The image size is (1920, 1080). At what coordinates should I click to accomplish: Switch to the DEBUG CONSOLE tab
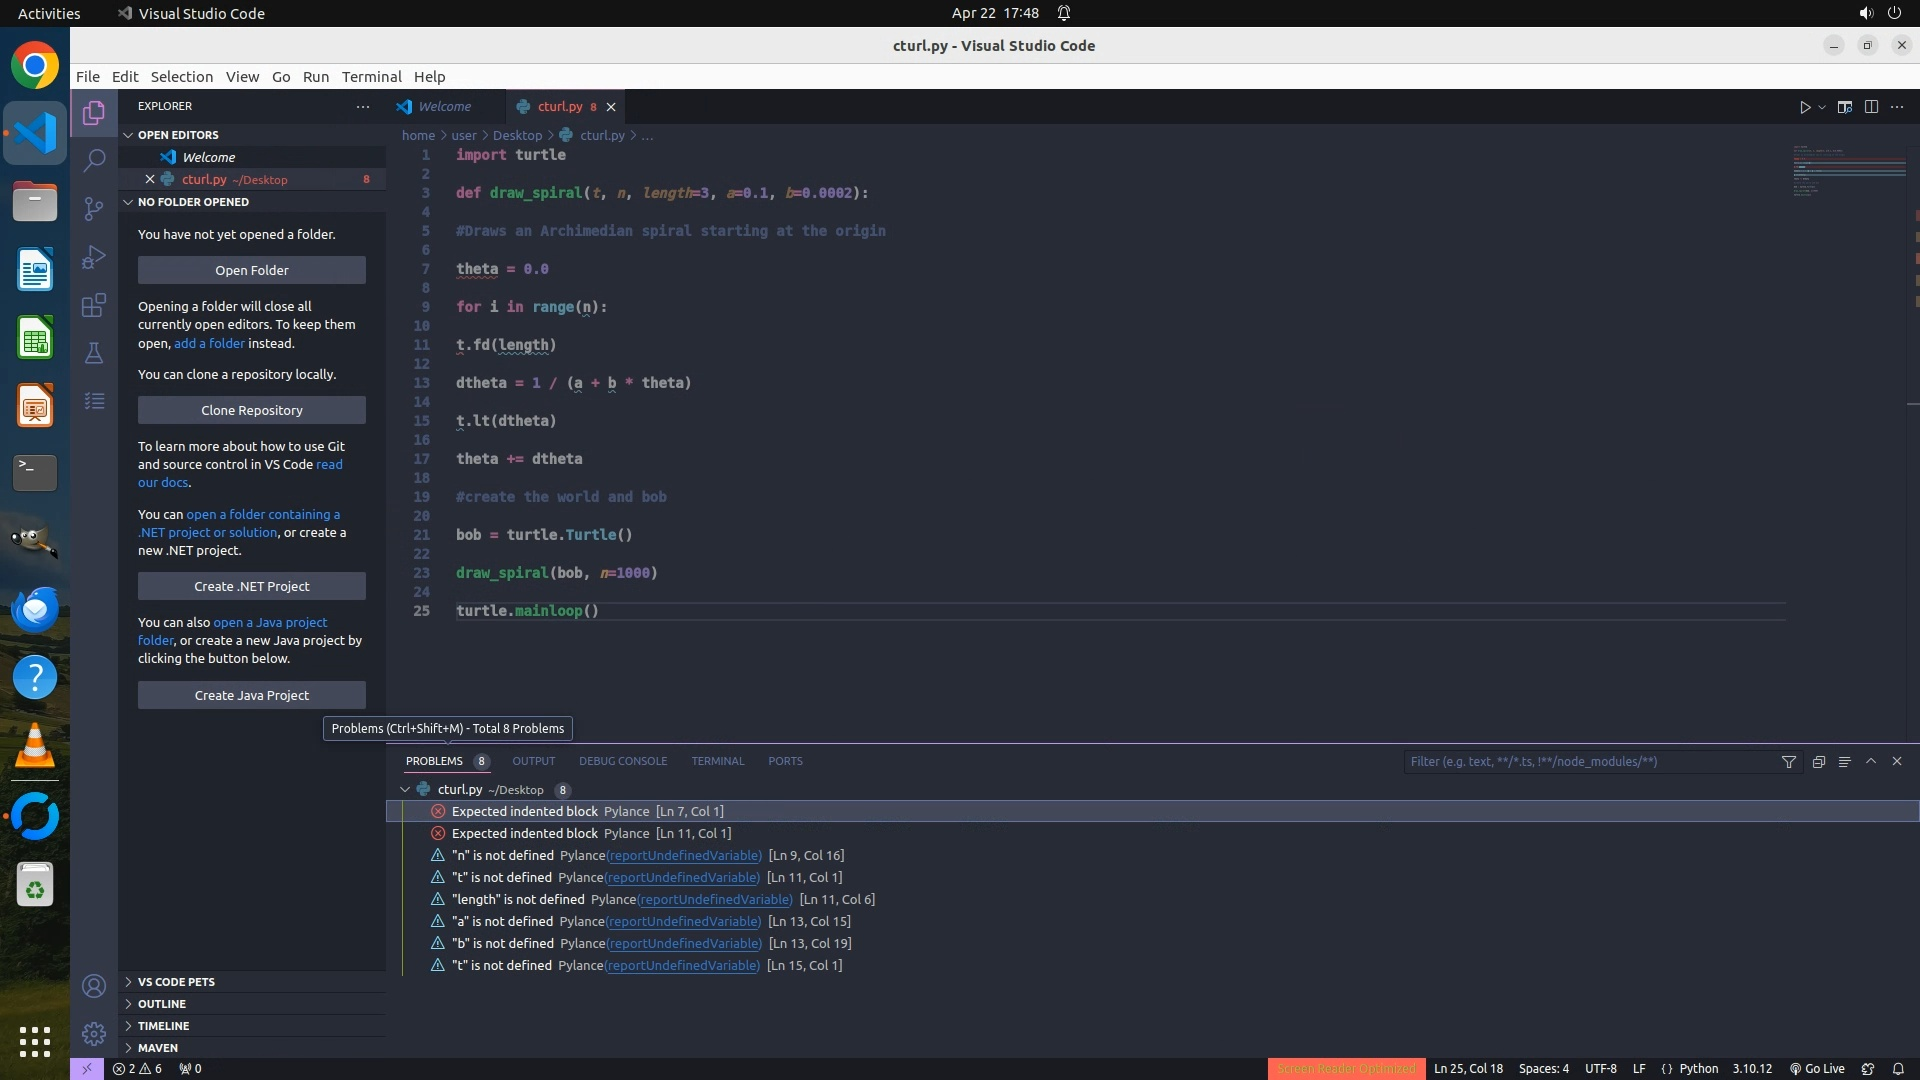pos(622,761)
